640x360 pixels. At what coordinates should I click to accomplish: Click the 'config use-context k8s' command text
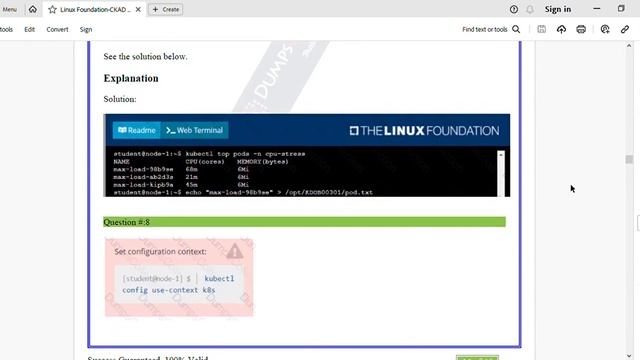[169, 290]
